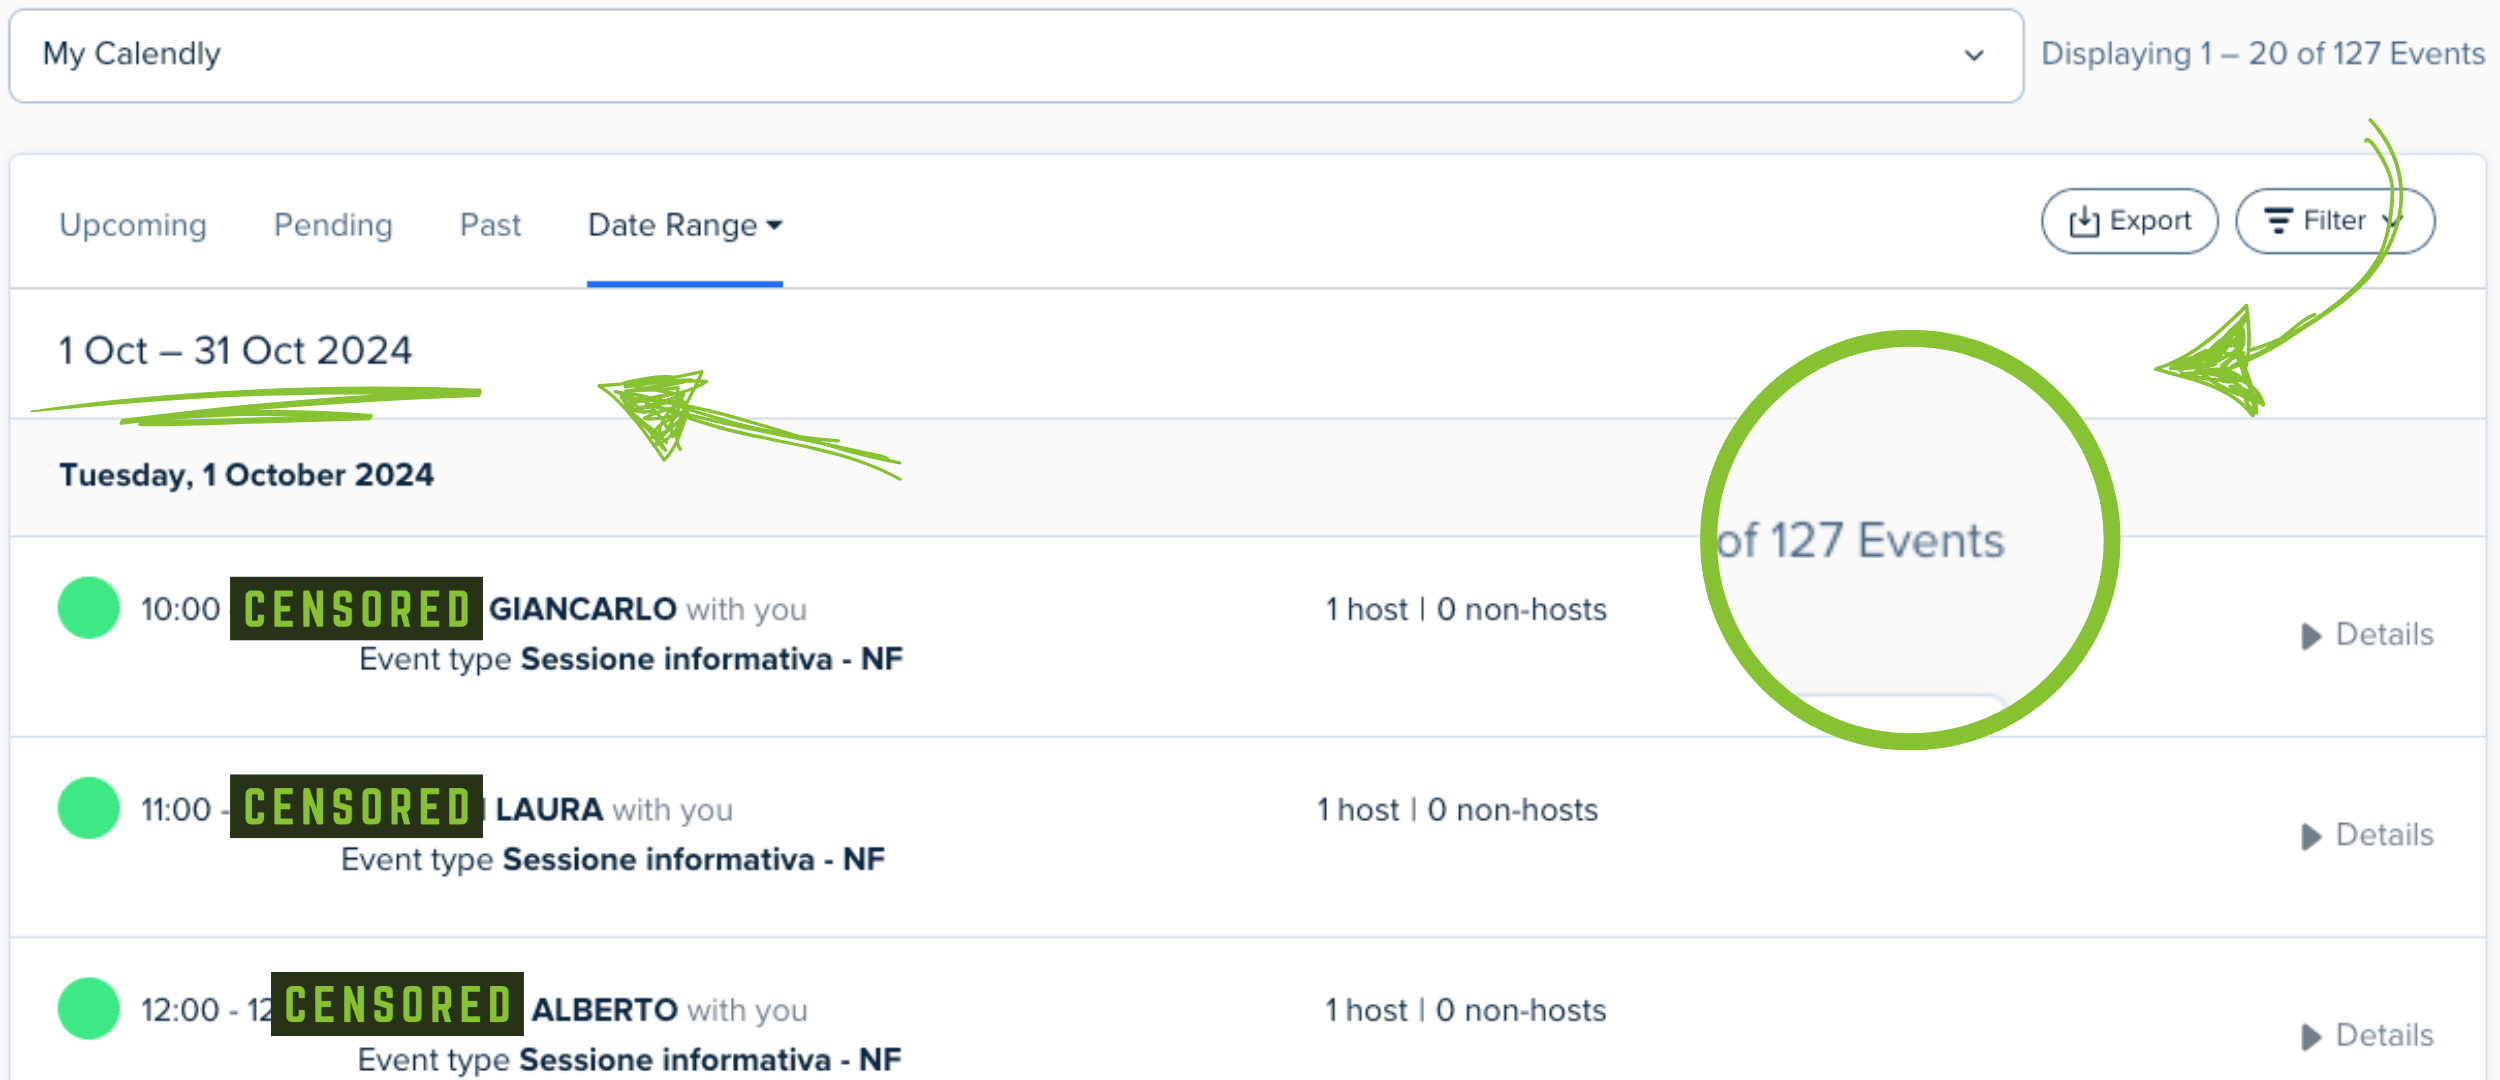Click the GIANCARLO event name
Image resolution: width=2500 pixels, height=1080 pixels.
[x=582, y=609]
